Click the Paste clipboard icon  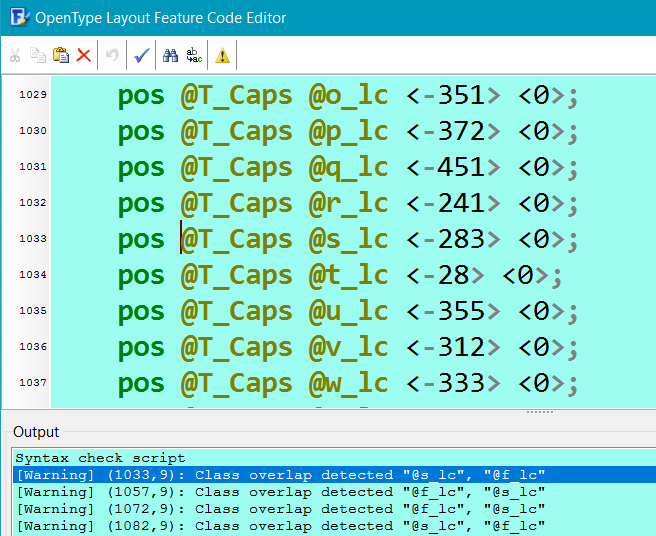[x=61, y=55]
